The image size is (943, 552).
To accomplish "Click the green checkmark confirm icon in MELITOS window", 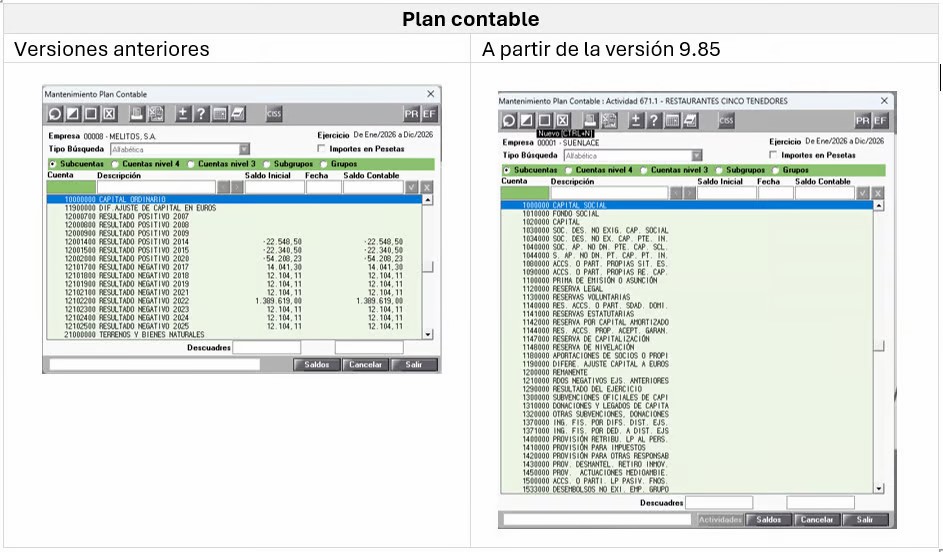I will point(411,187).
